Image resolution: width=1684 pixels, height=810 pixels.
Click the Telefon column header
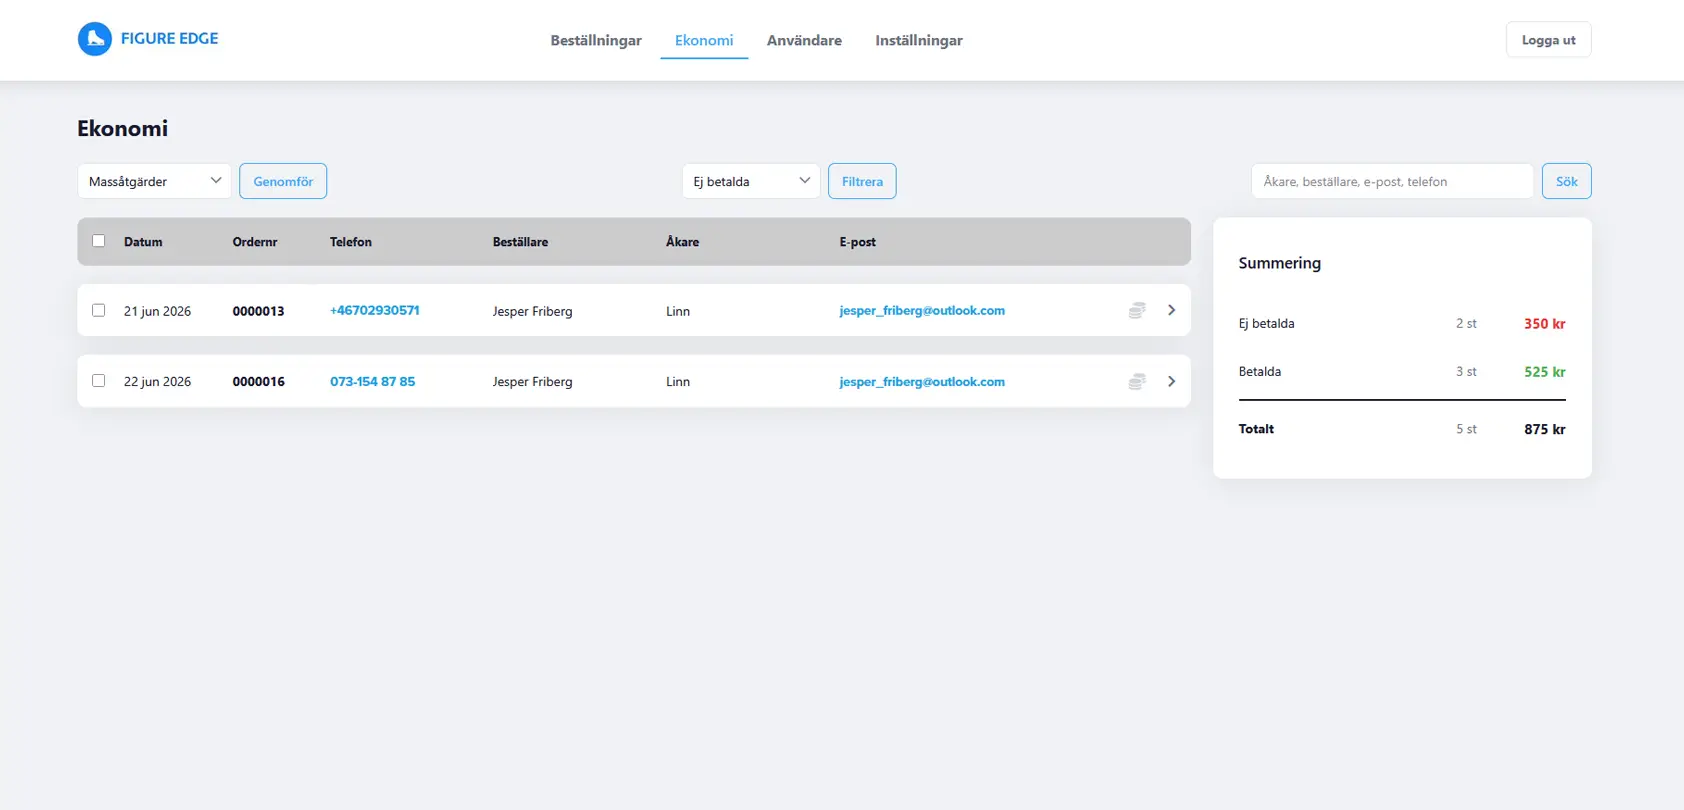351,242
